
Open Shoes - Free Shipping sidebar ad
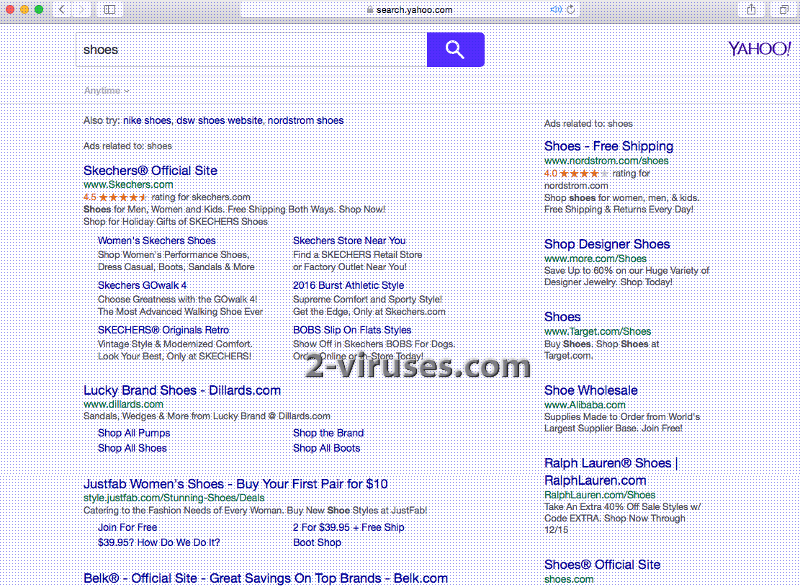coord(609,146)
